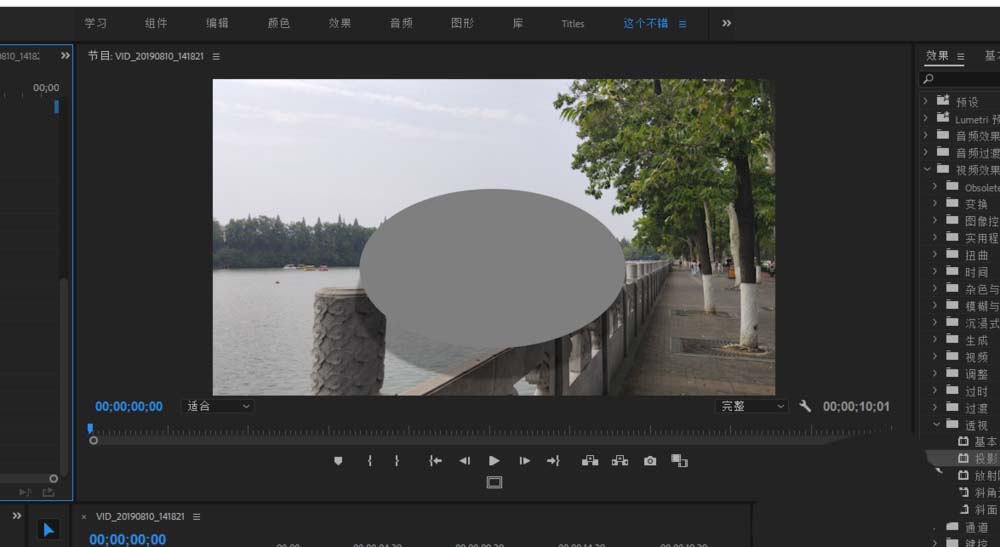Show overflow workspaces with double-arrow
This screenshot has height=547, width=1000.
tap(726, 24)
